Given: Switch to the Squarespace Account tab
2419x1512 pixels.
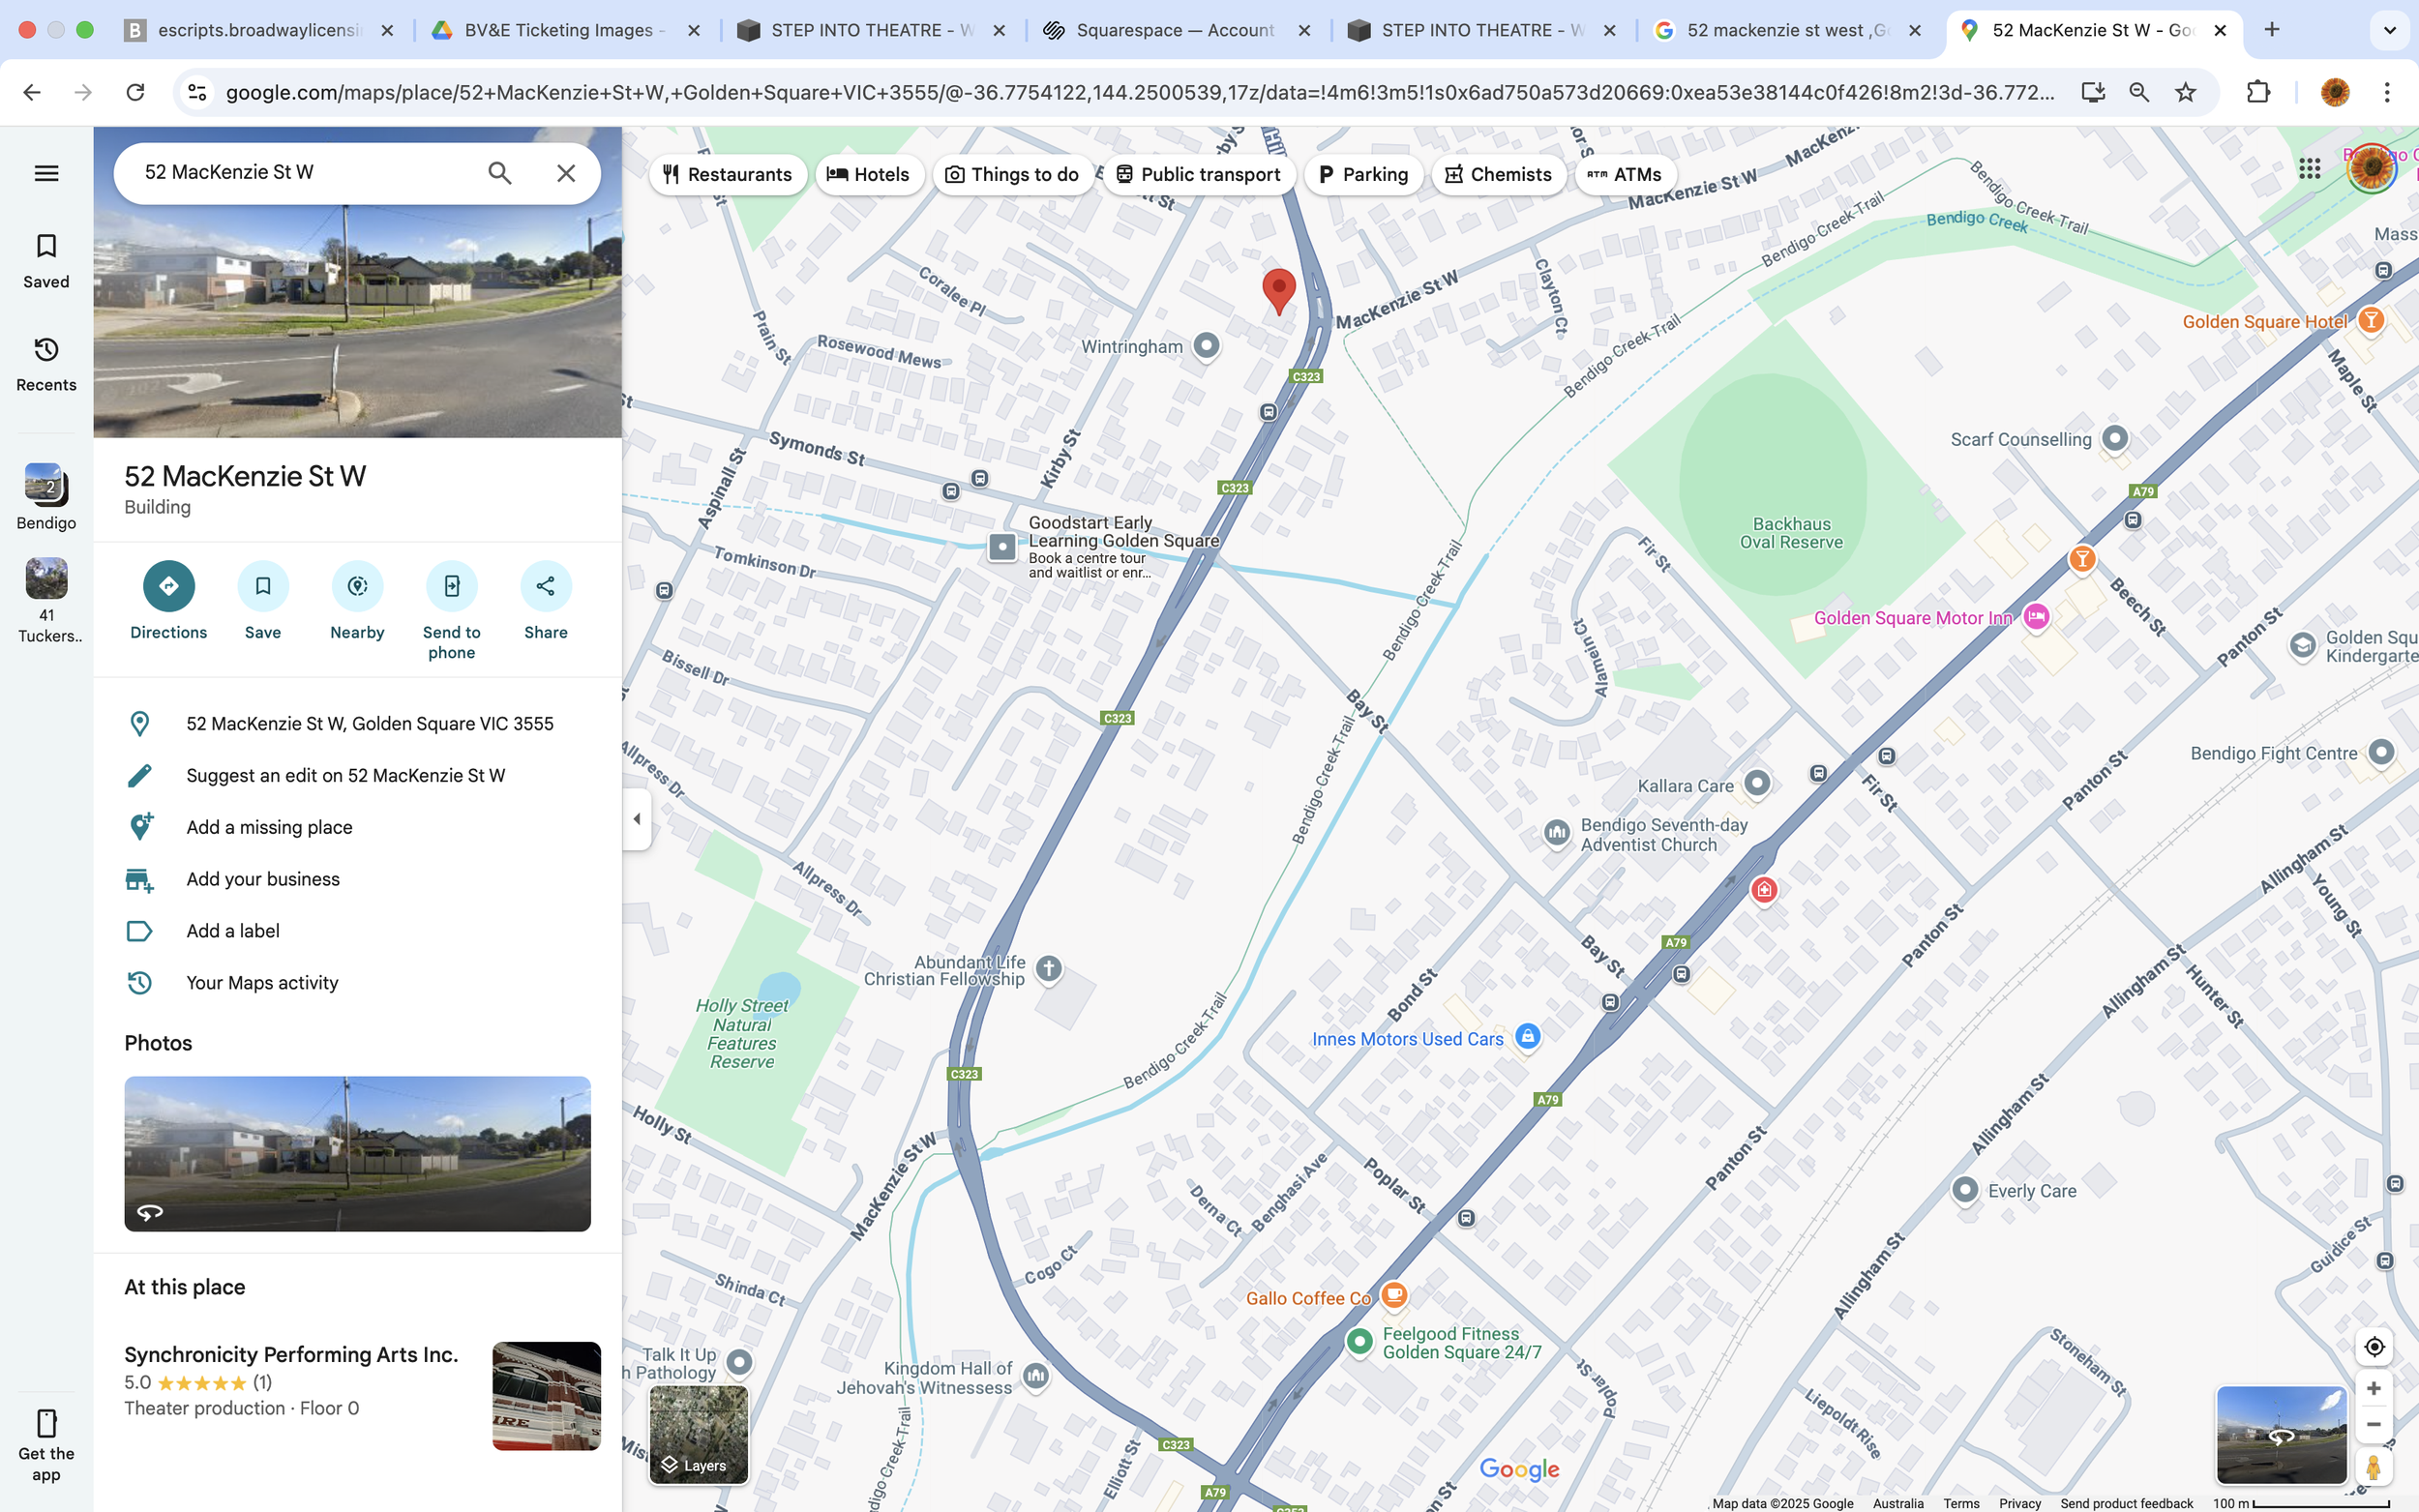Looking at the screenshot, I should pos(1174,30).
